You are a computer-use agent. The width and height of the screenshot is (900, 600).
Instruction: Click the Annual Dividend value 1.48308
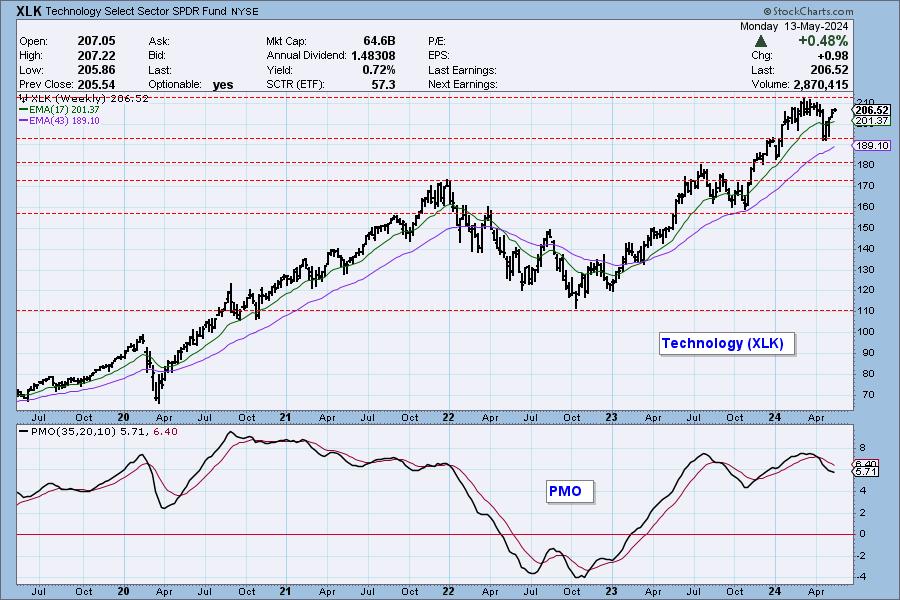373,56
